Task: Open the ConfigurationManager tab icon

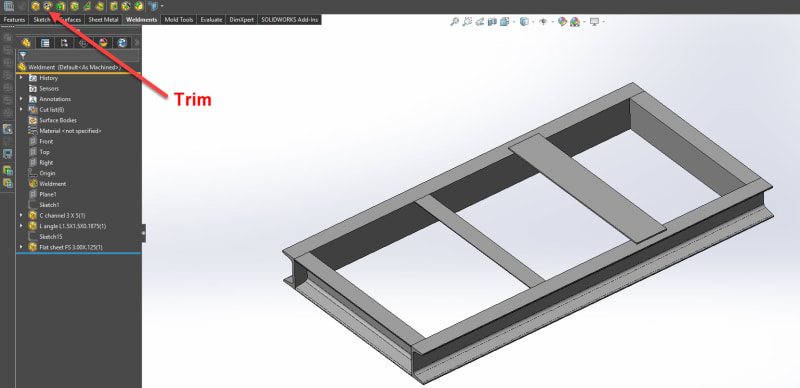Action: click(x=64, y=43)
